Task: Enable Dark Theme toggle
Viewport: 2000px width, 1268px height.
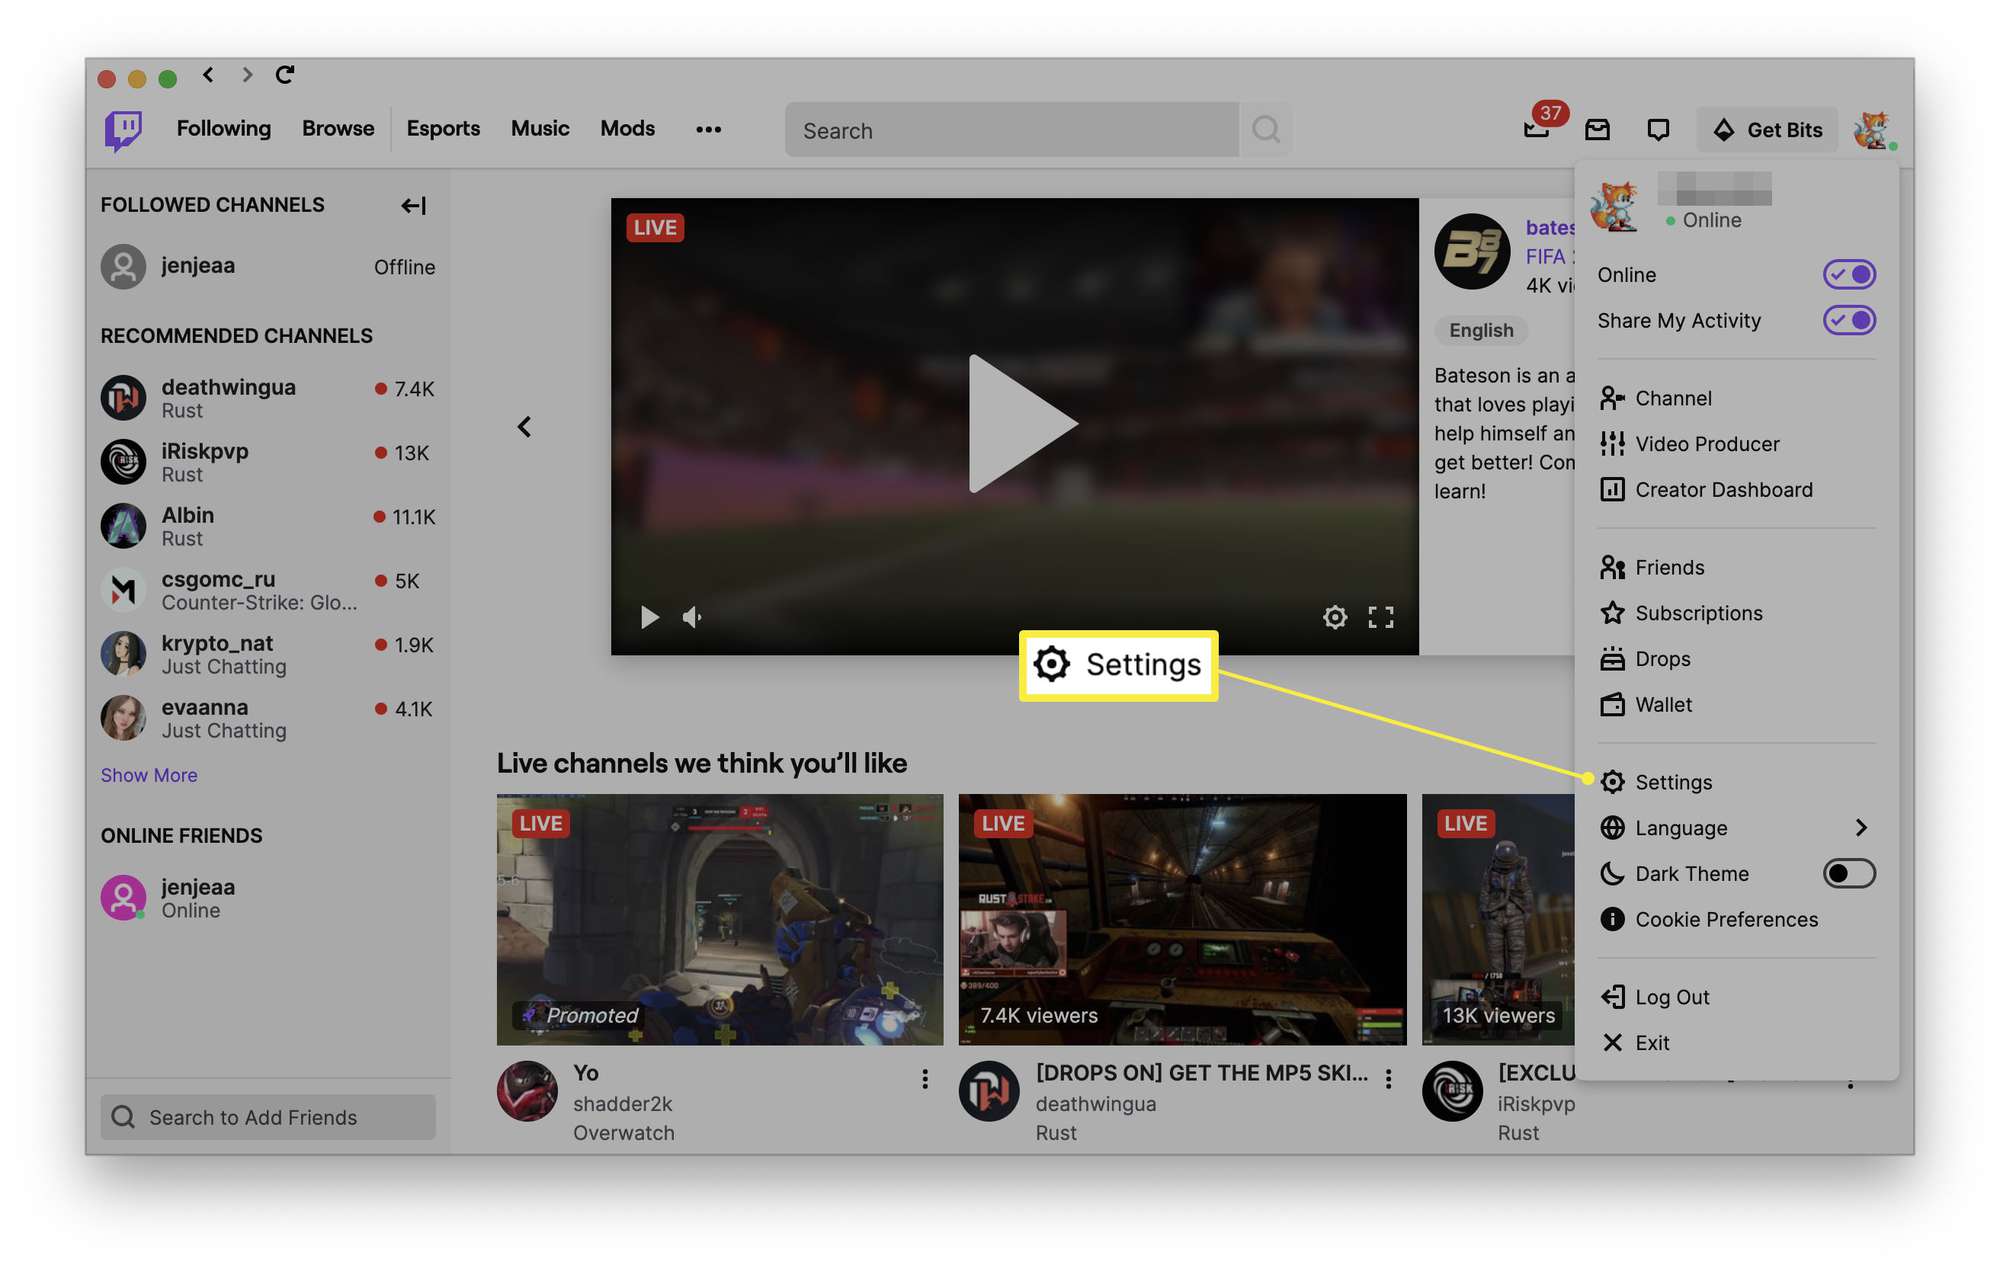Action: click(1850, 872)
